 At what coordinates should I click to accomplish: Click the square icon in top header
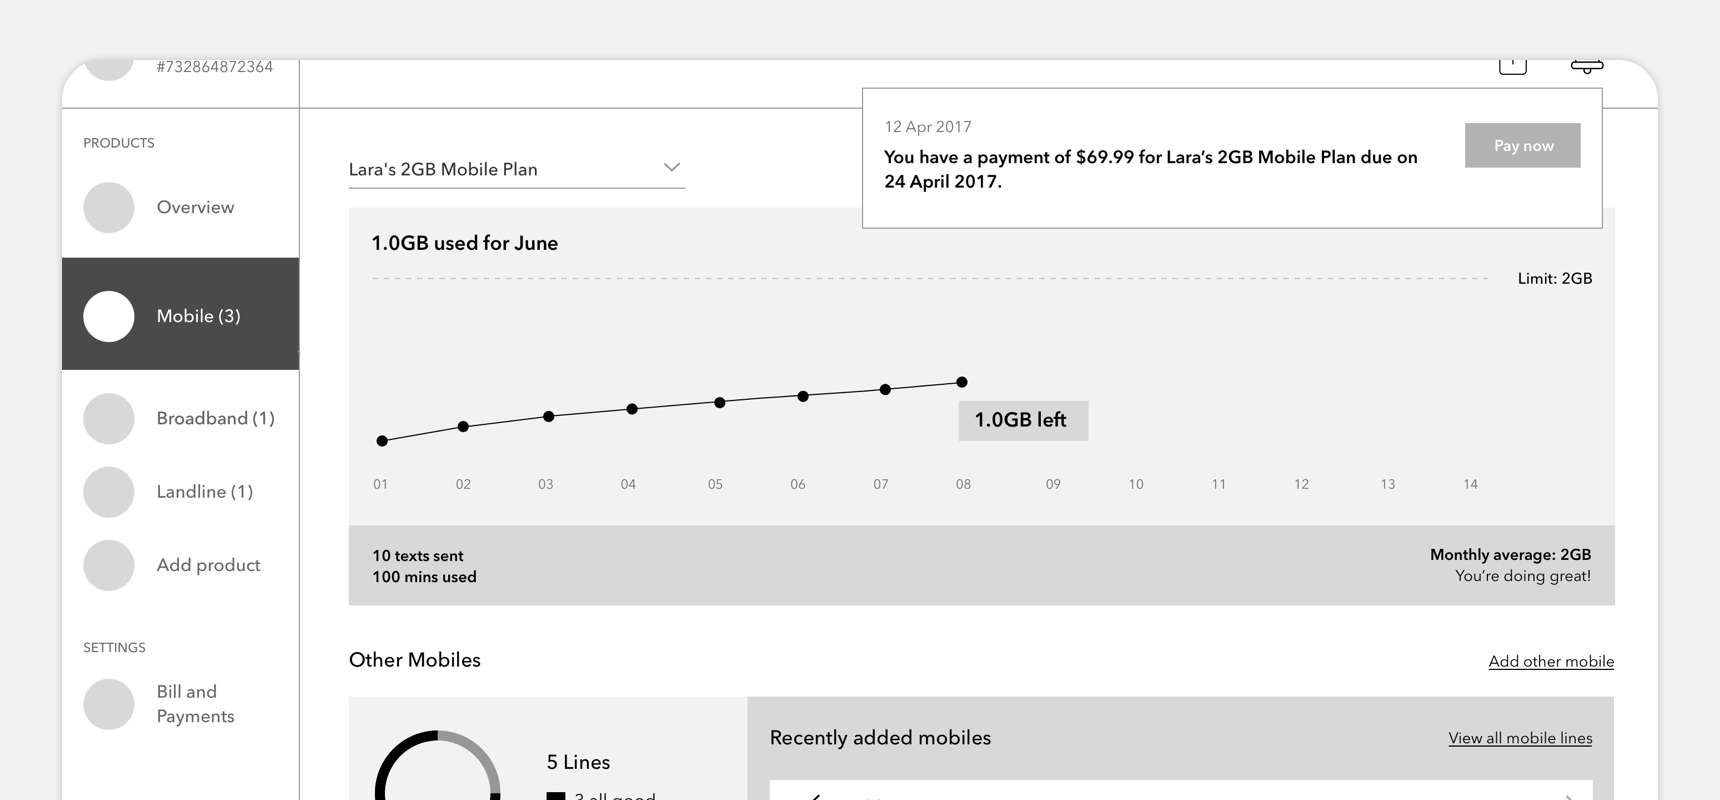(1512, 67)
